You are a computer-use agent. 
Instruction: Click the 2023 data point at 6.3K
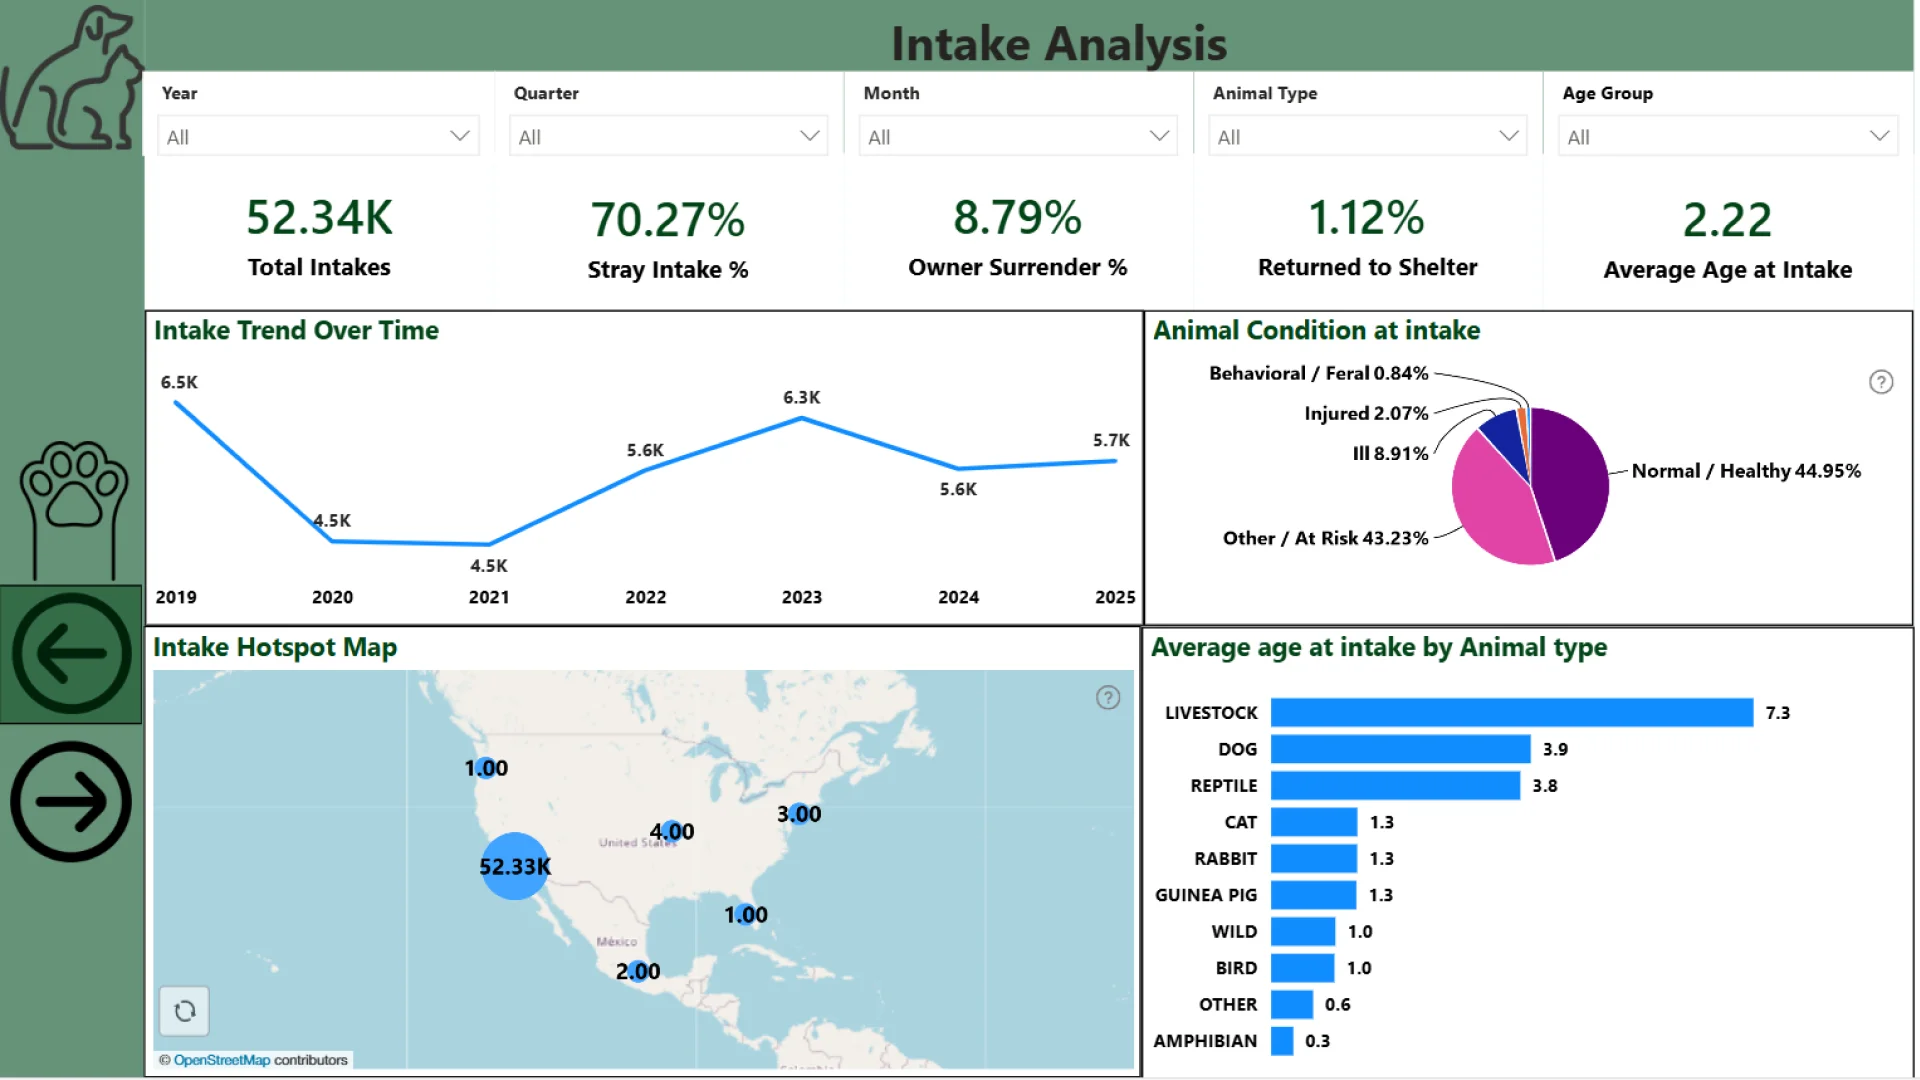[x=801, y=419]
